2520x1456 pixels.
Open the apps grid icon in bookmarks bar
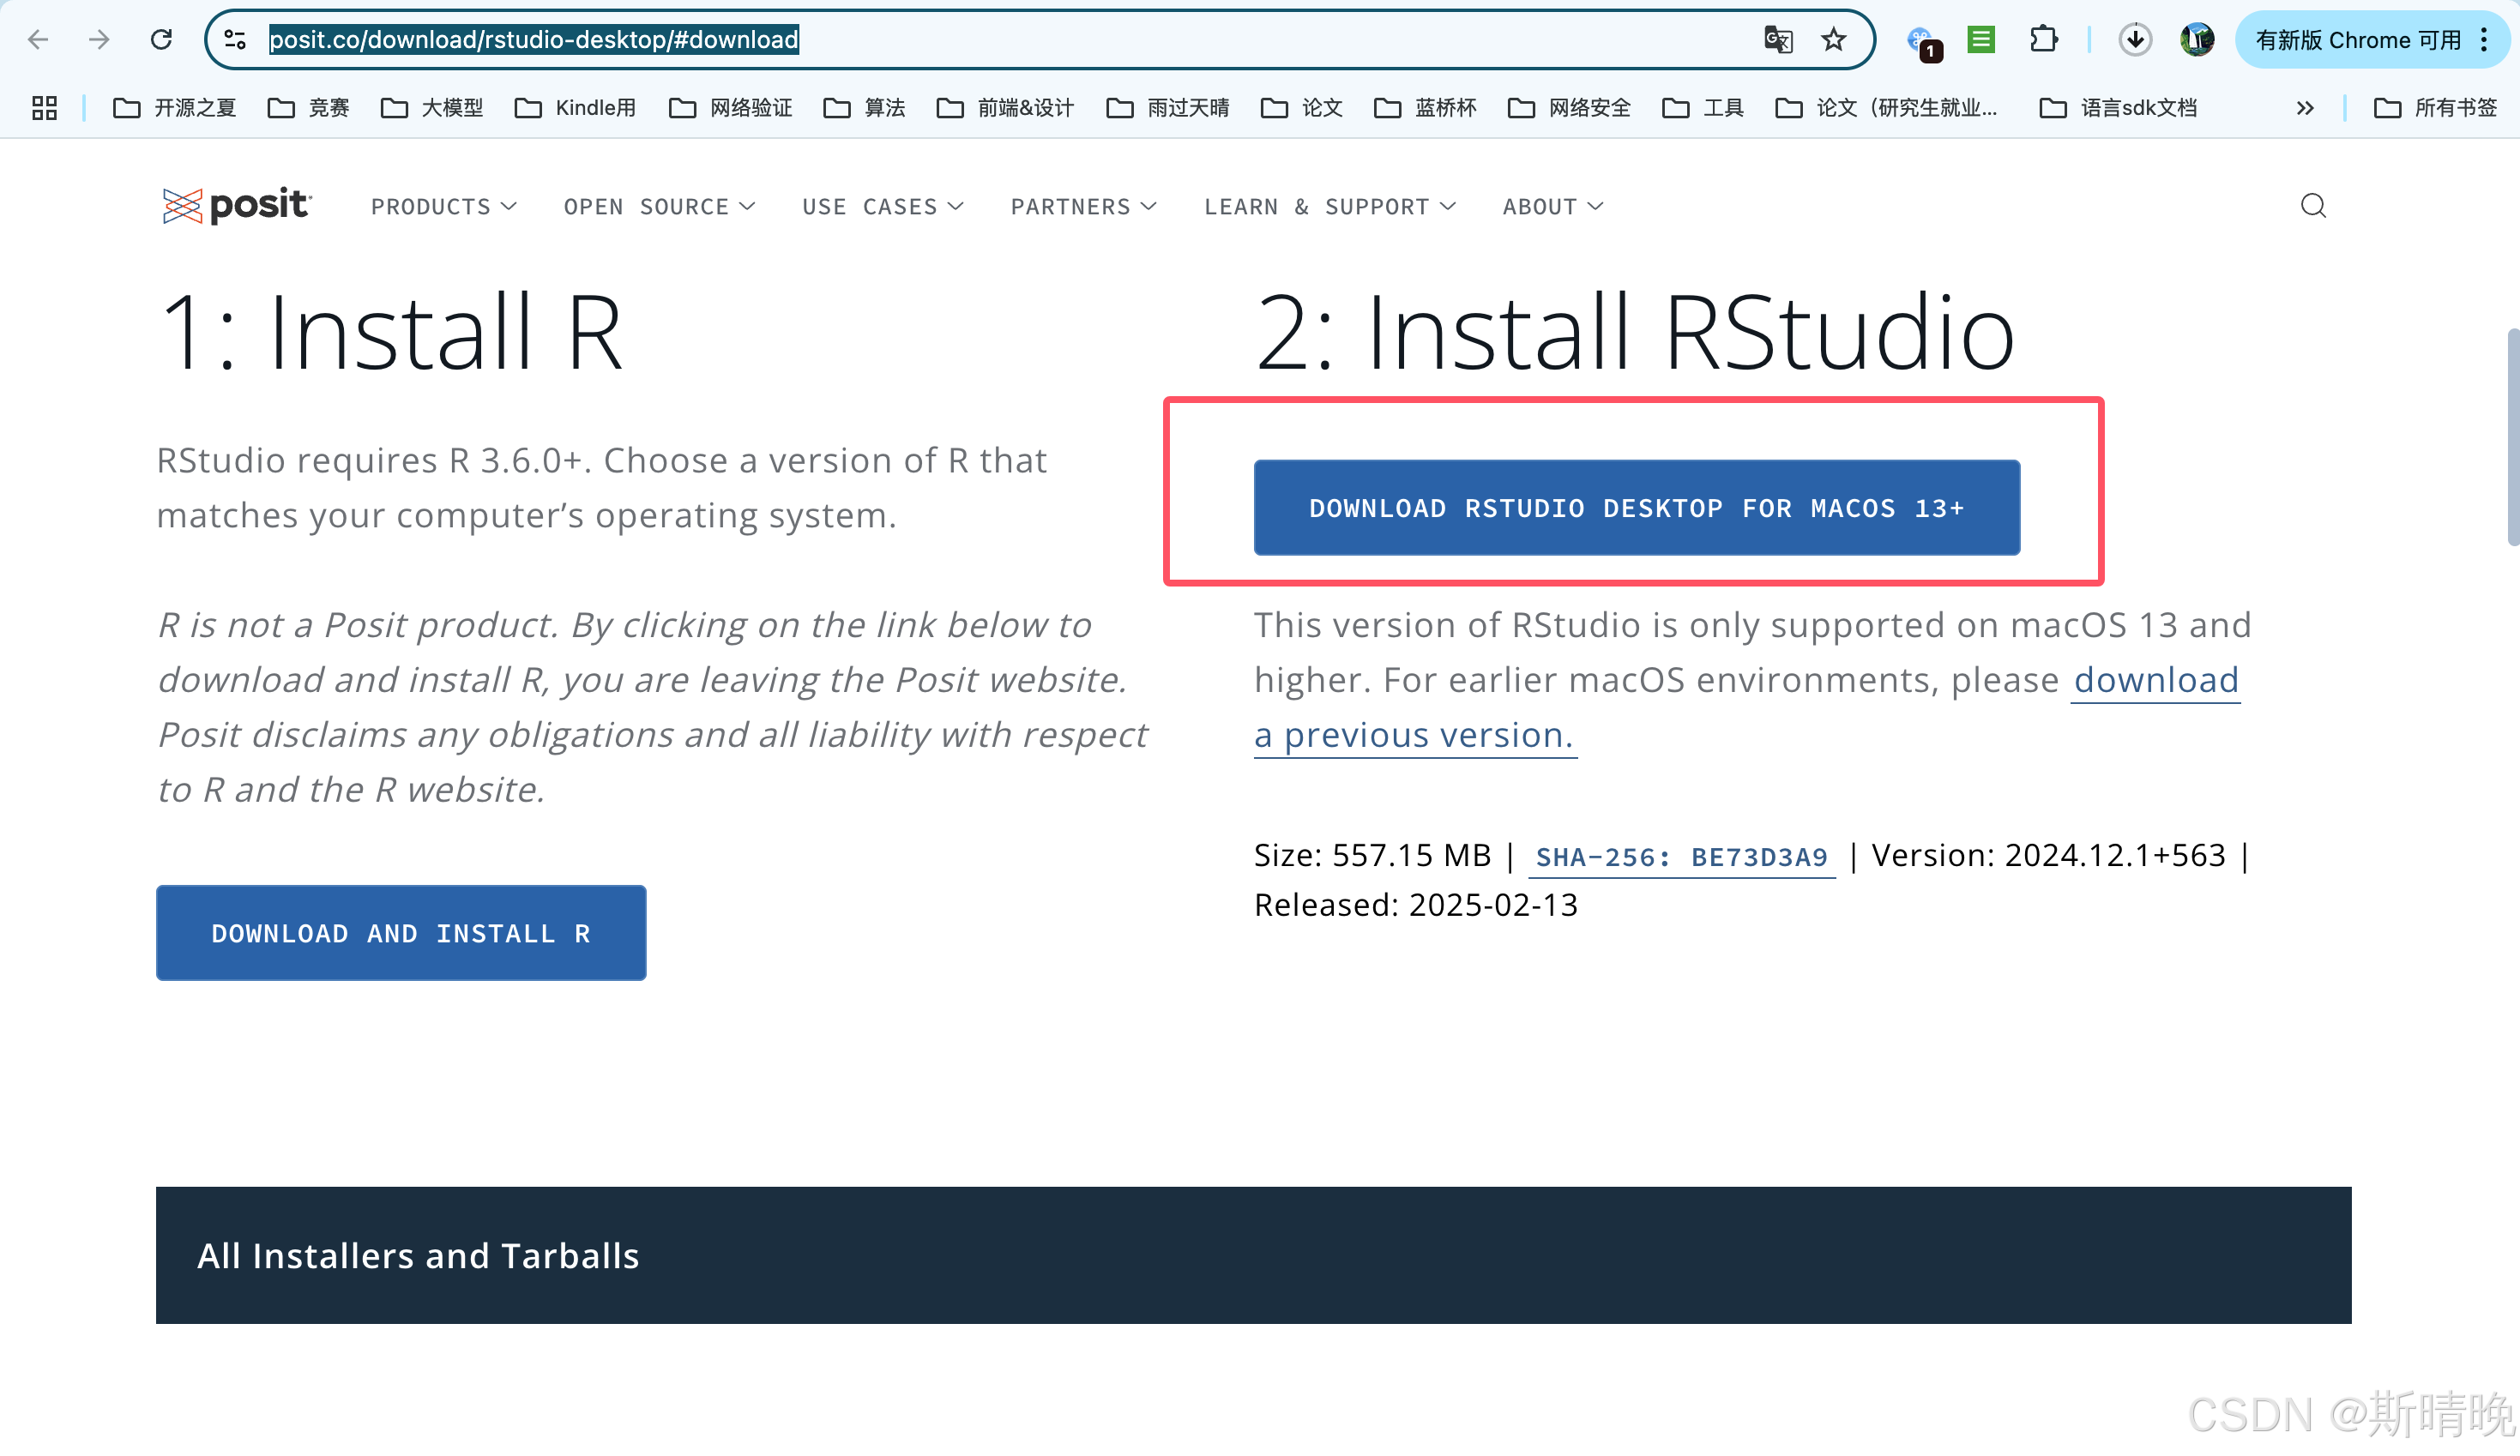[x=44, y=108]
